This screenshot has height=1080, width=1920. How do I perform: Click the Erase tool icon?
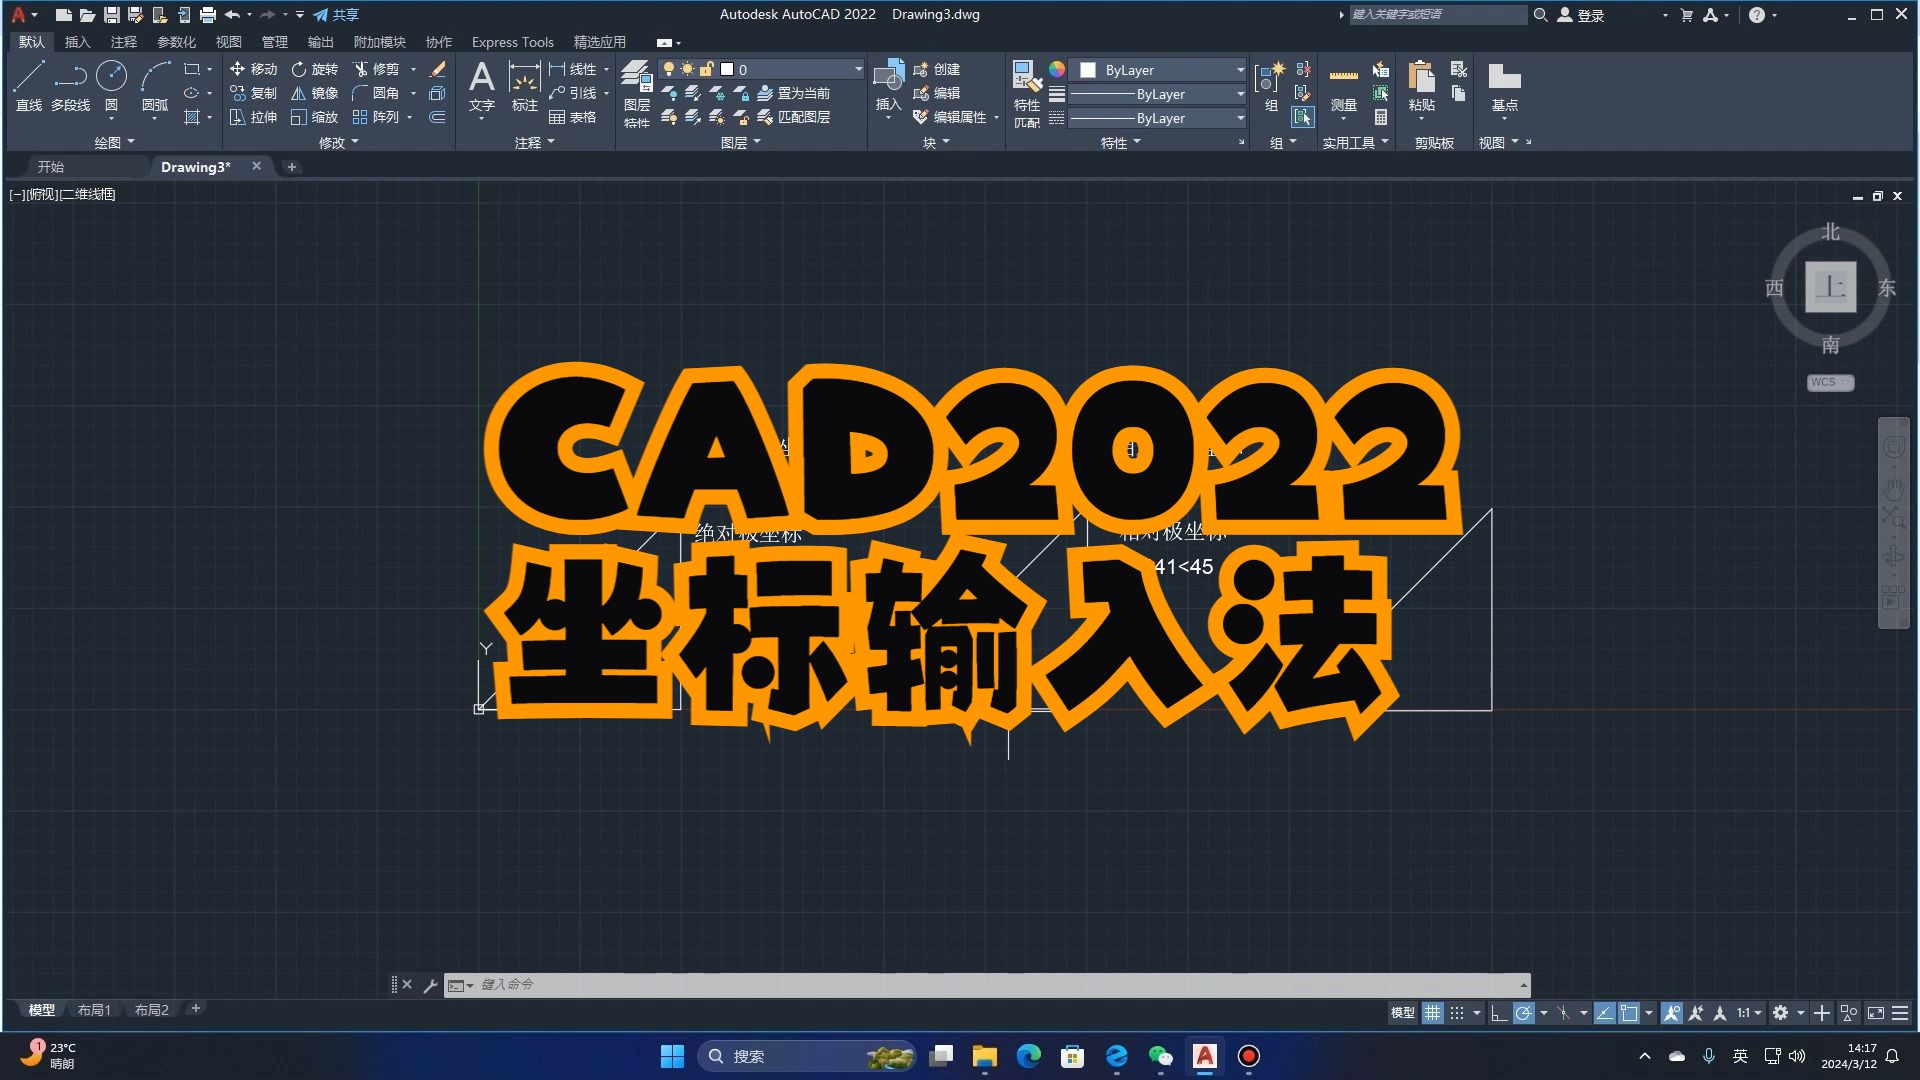tap(437, 69)
